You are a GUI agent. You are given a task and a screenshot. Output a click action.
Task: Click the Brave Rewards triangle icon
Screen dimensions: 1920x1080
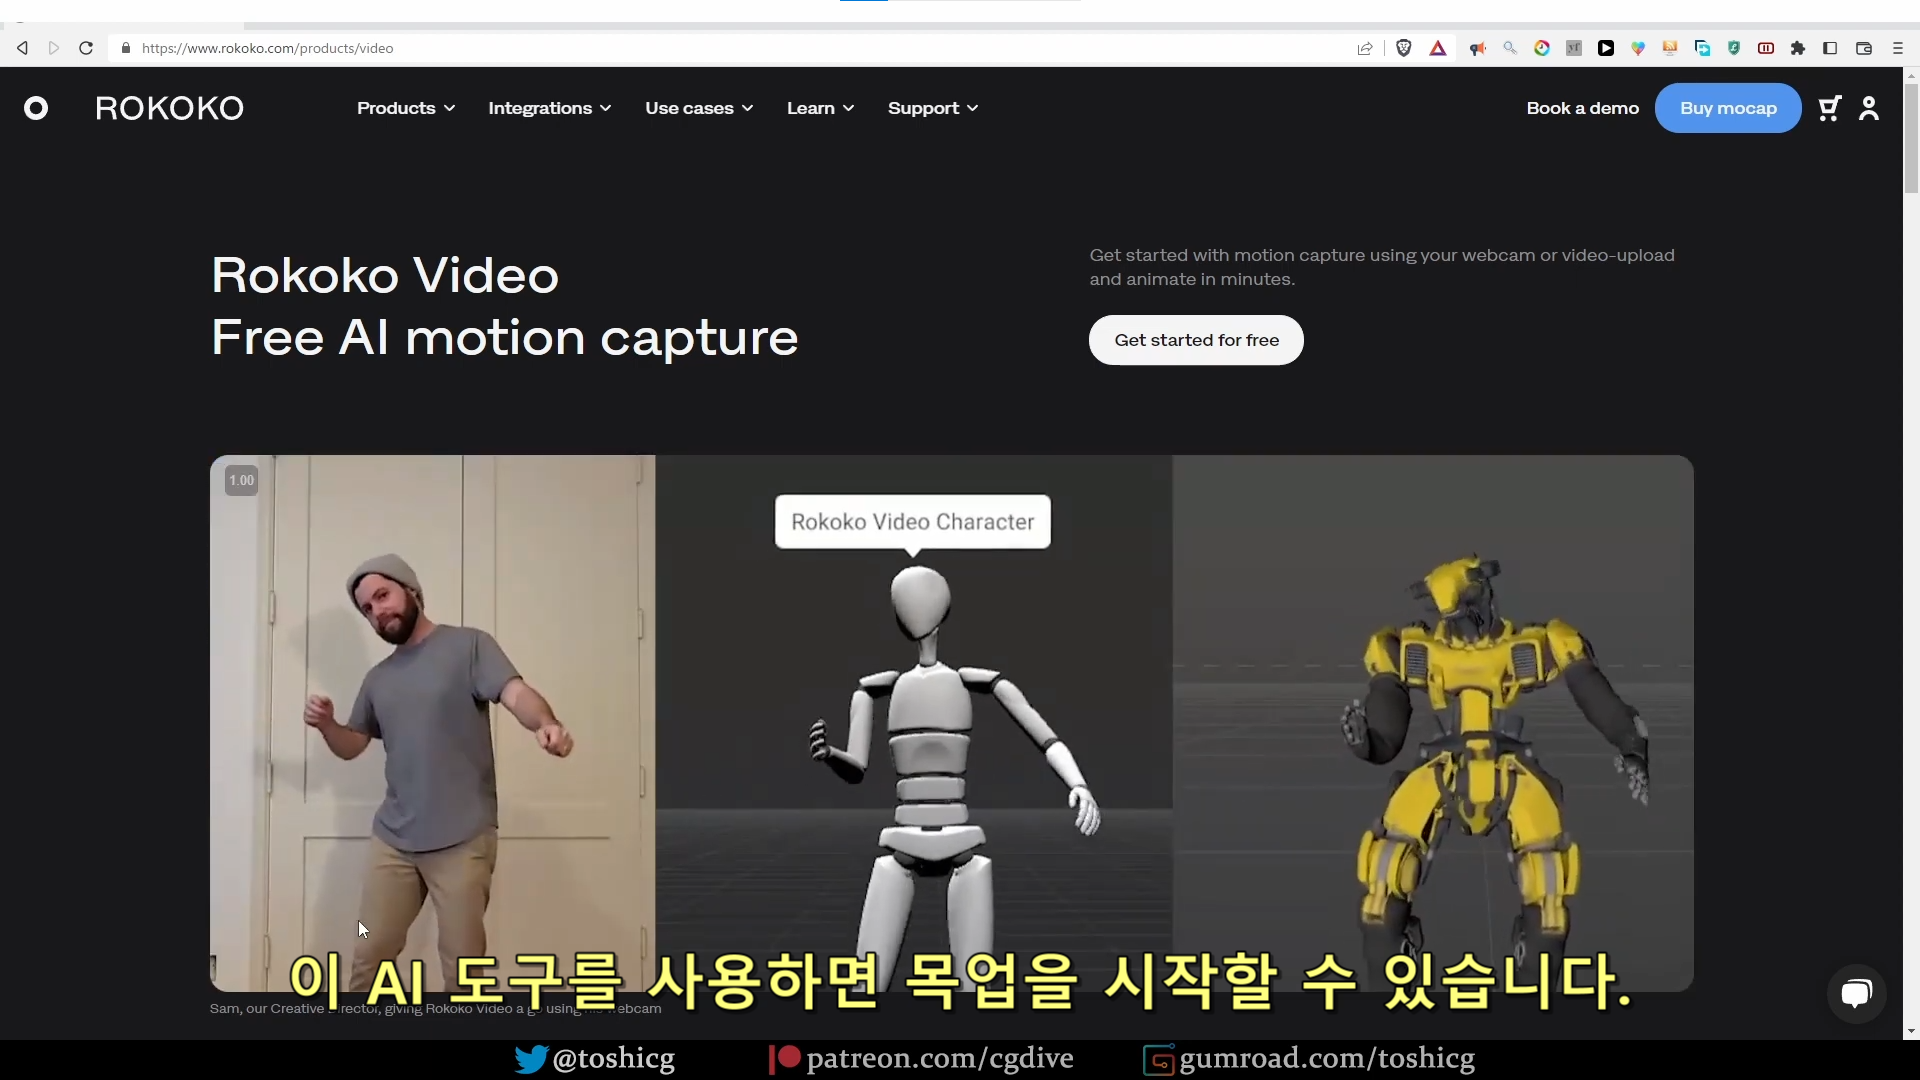point(1438,48)
